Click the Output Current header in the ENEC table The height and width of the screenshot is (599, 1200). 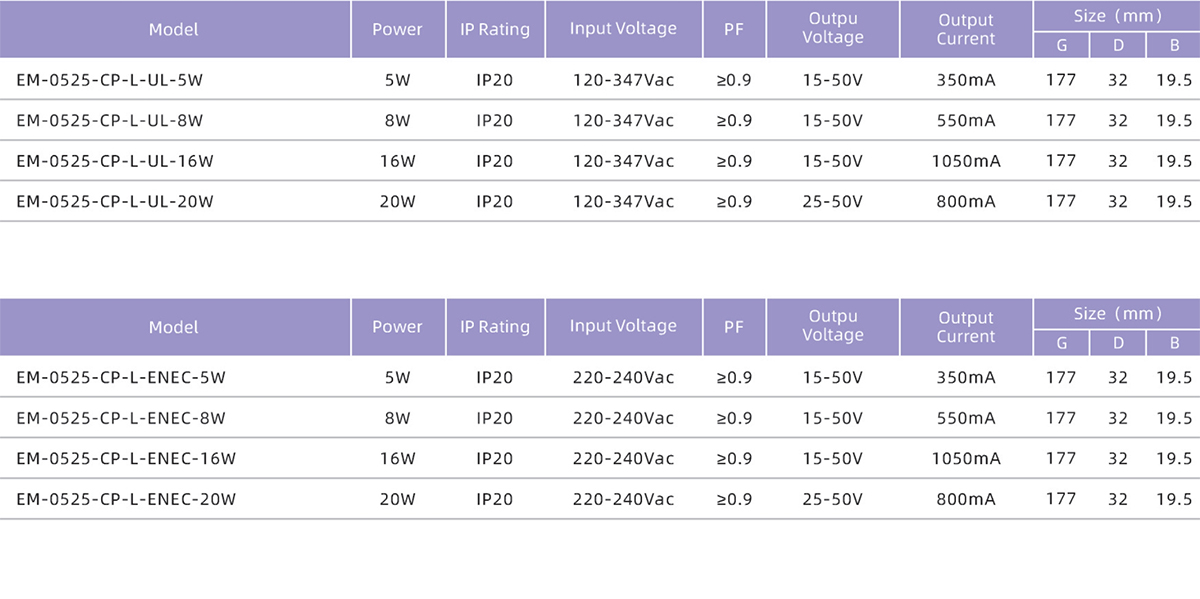pos(966,327)
